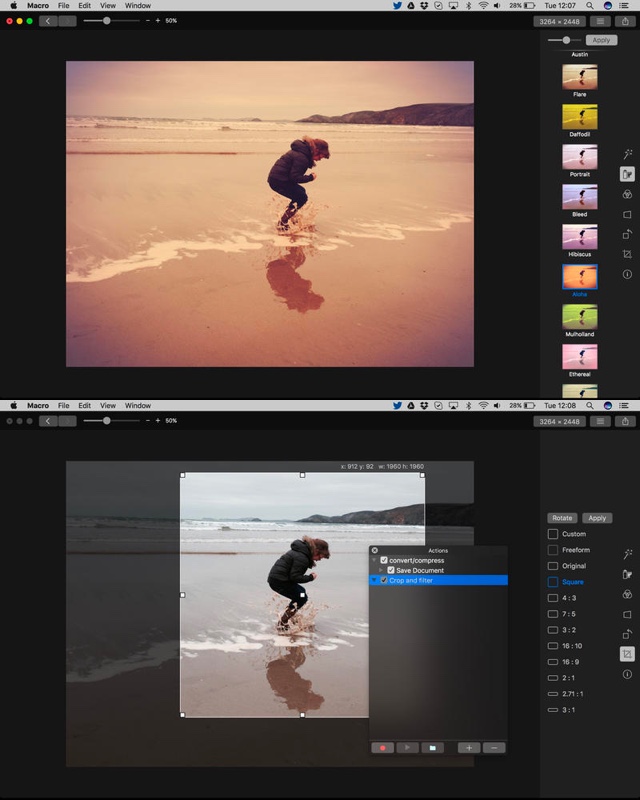This screenshot has width=640, height=800.
Task: Open color circles tool in lower window
Action: (x=627, y=594)
